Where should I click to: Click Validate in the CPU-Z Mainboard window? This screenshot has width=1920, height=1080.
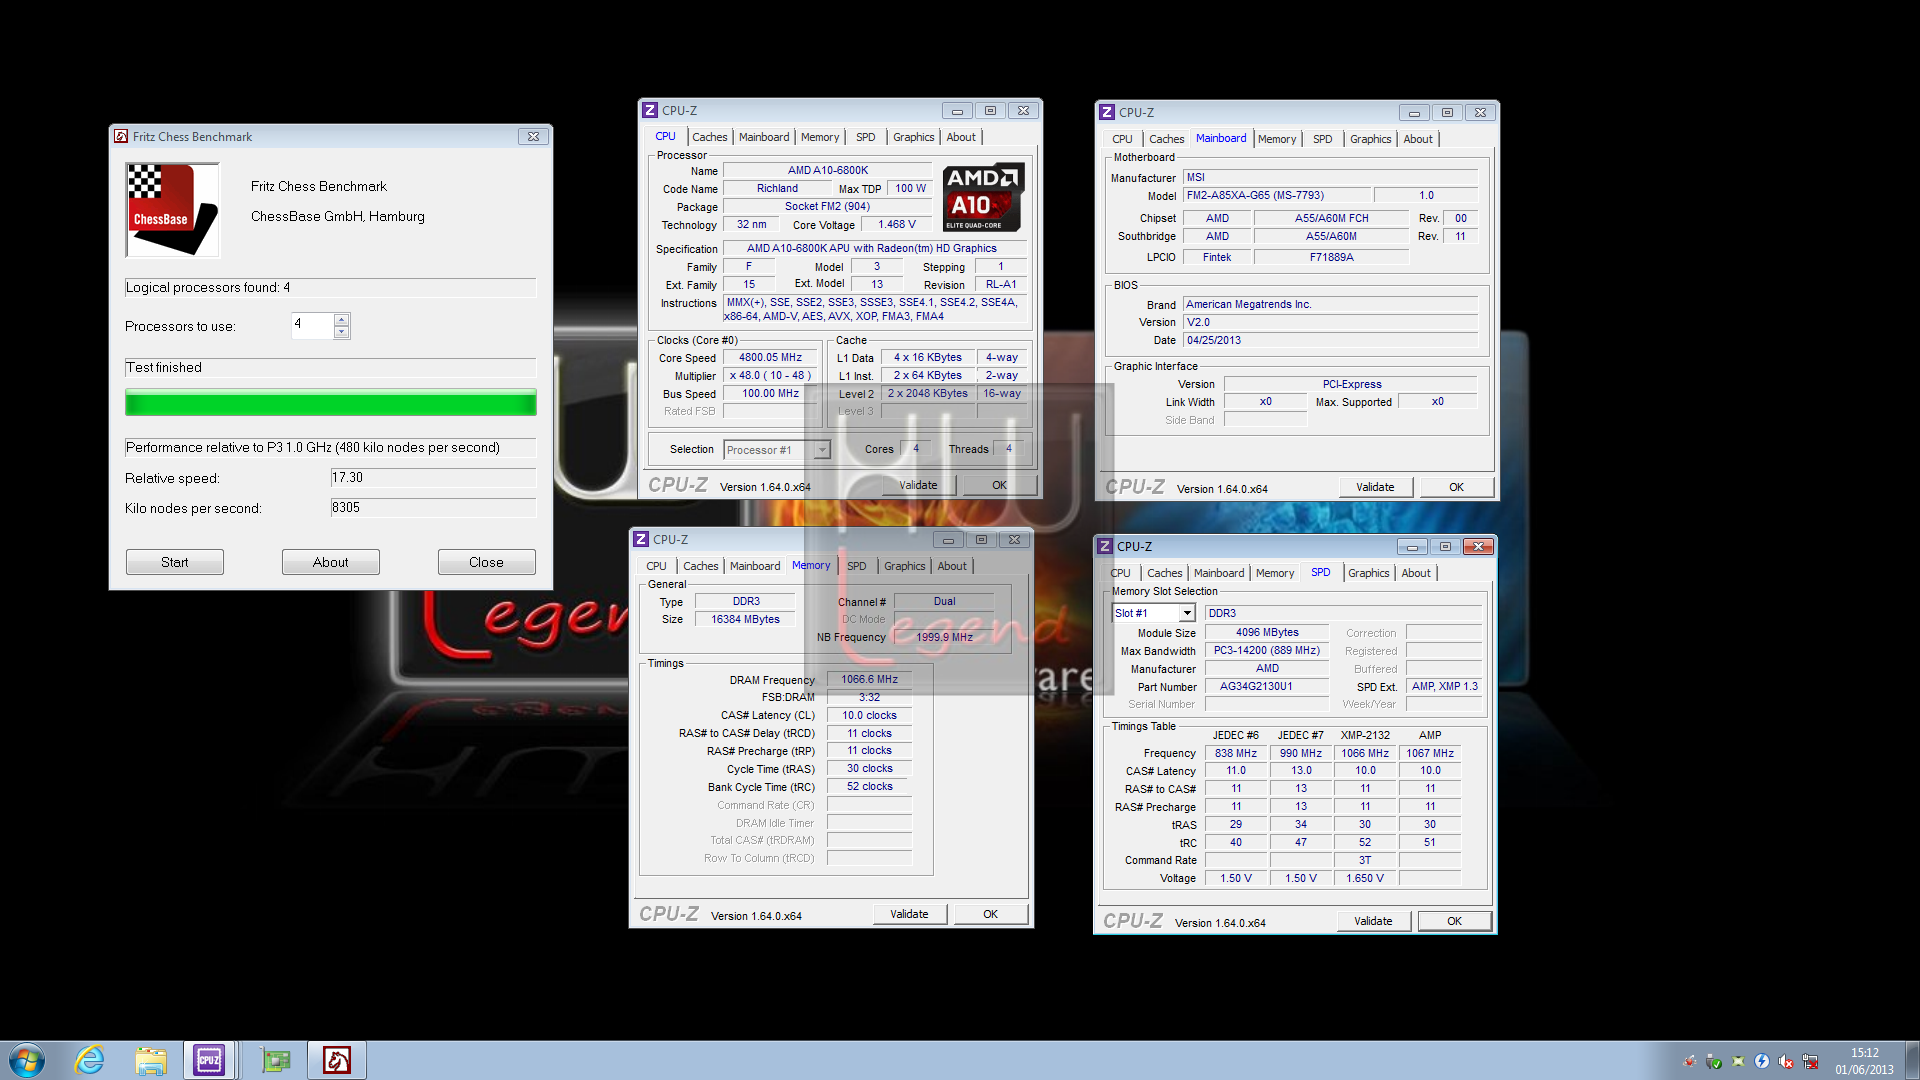(x=1375, y=488)
